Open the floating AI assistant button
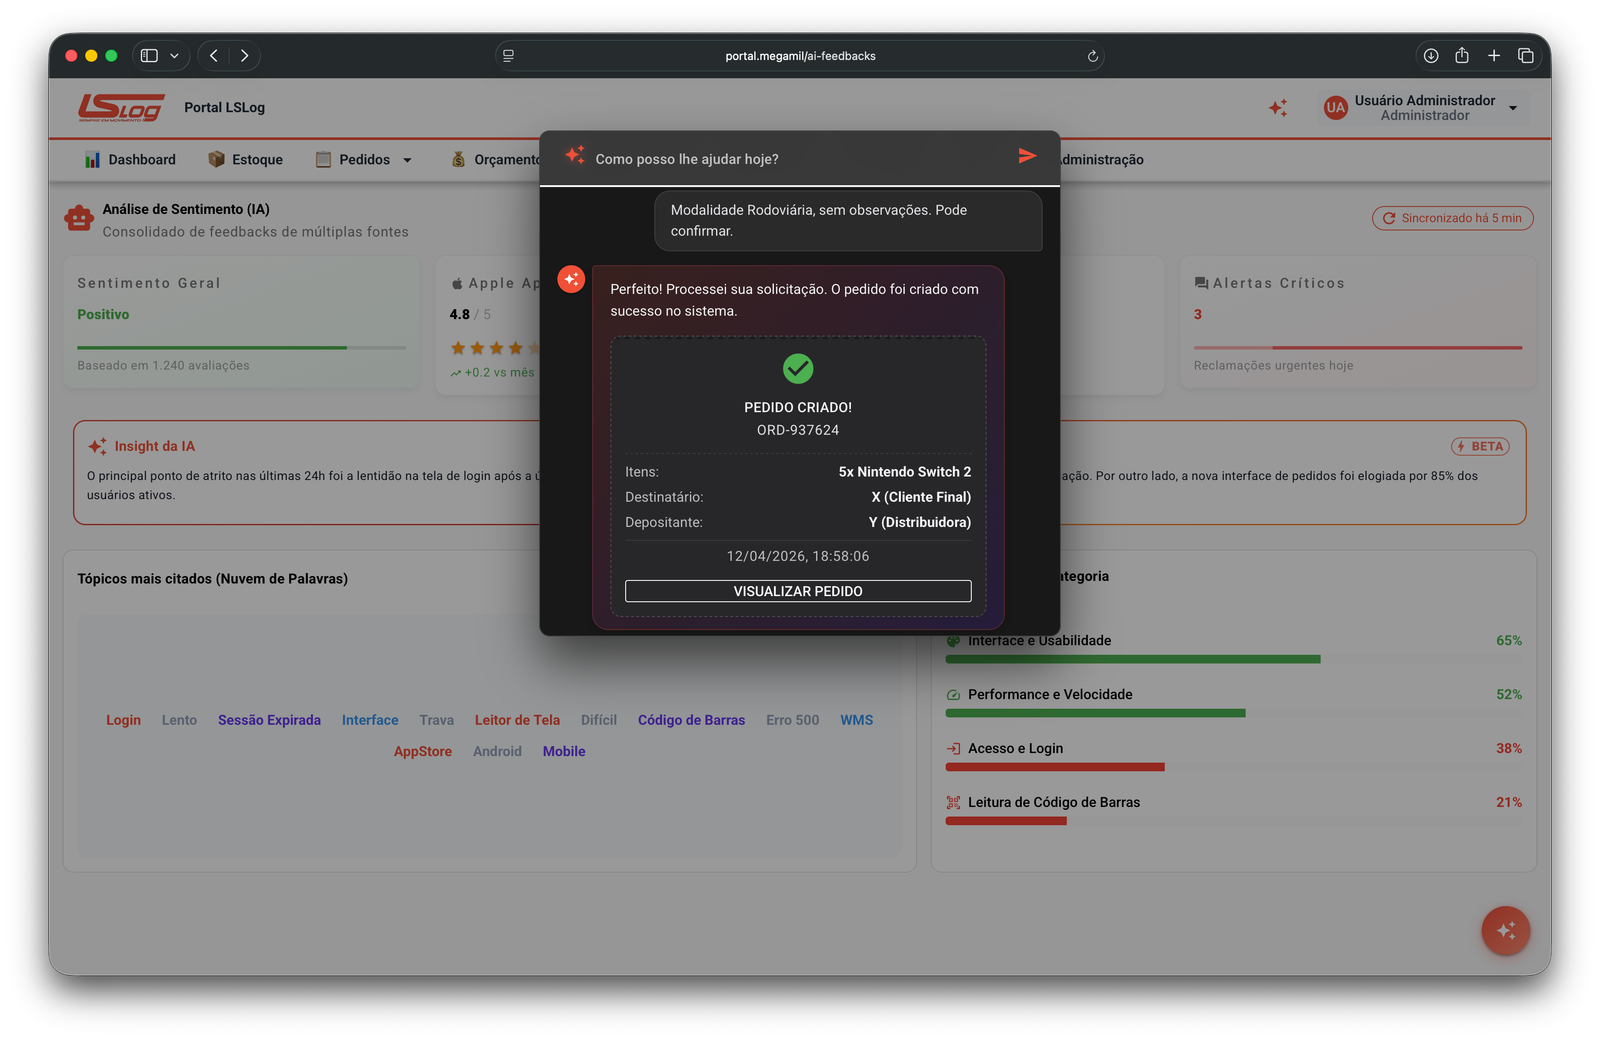1600x1040 pixels. point(1505,930)
